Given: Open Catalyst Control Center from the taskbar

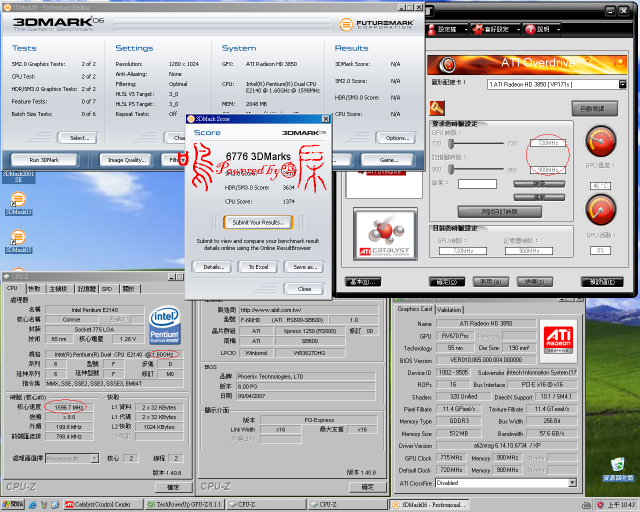Looking at the screenshot, I should (x=104, y=505).
